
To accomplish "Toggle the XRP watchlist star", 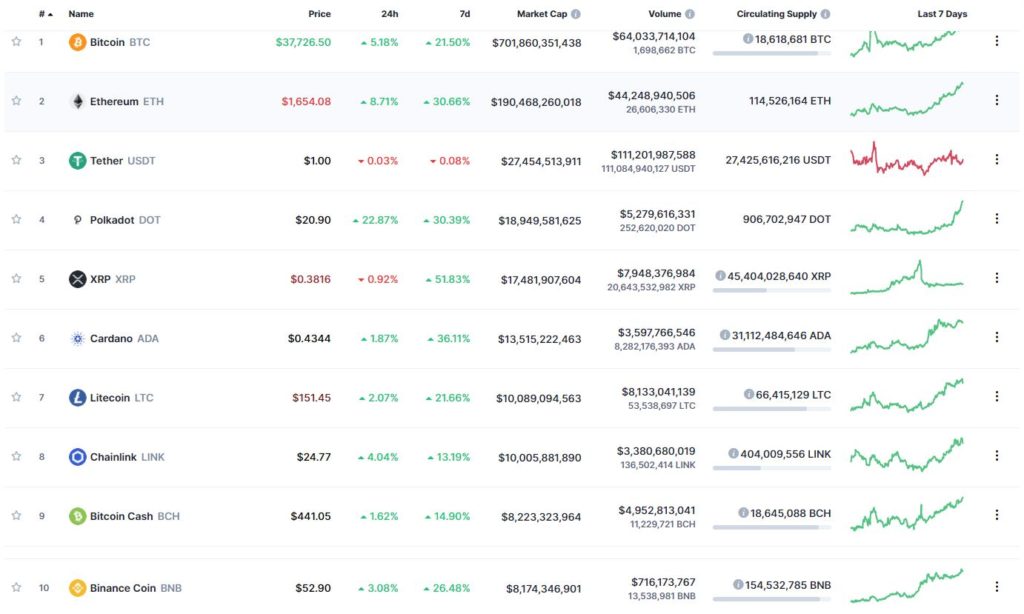I will tap(16, 279).
